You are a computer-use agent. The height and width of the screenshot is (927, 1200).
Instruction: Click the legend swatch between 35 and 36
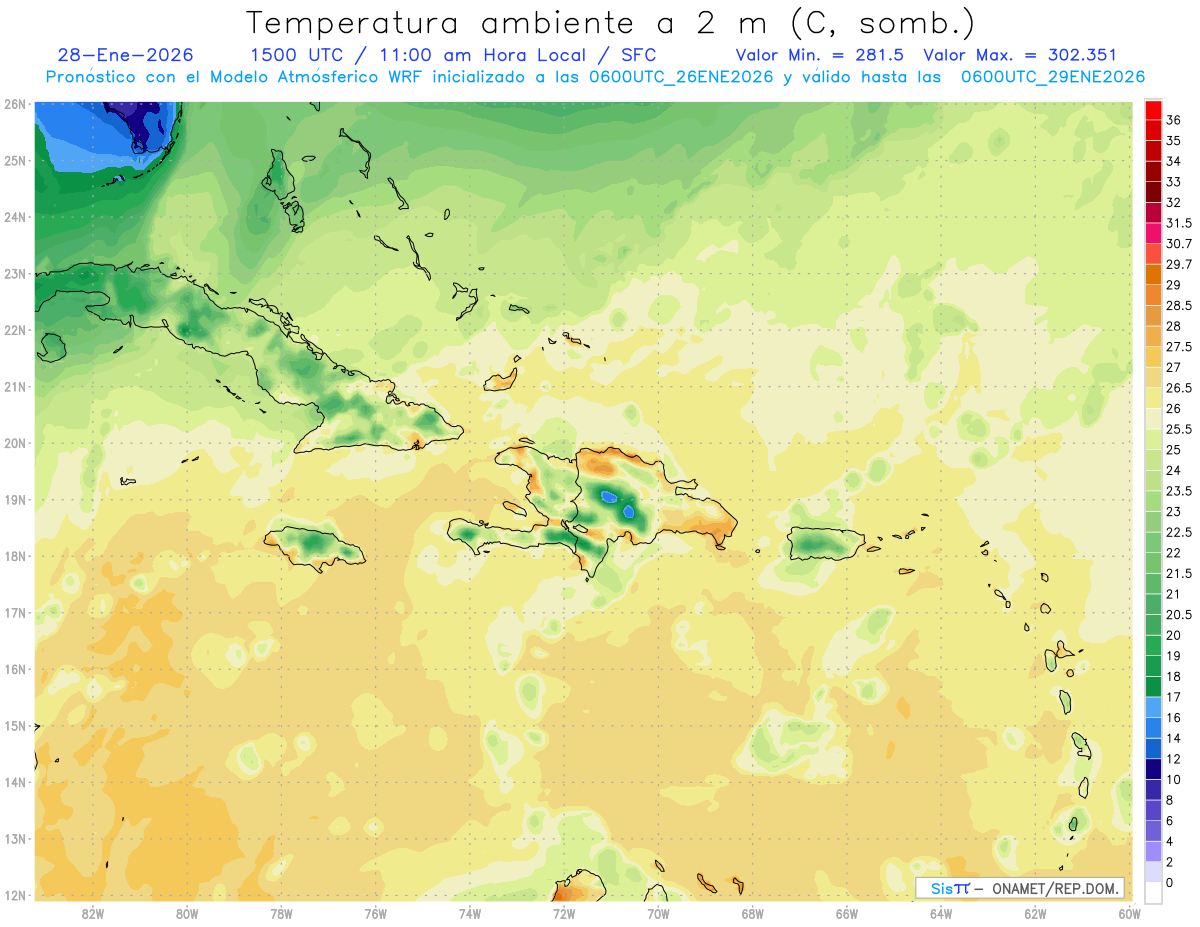coord(1153,129)
